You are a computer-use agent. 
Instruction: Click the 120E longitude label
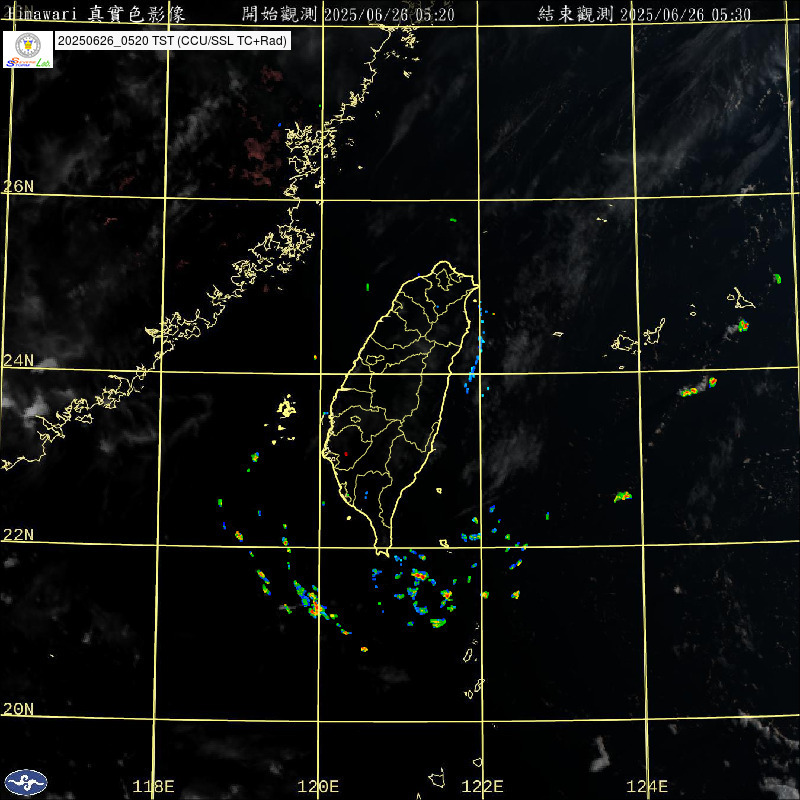(318, 786)
